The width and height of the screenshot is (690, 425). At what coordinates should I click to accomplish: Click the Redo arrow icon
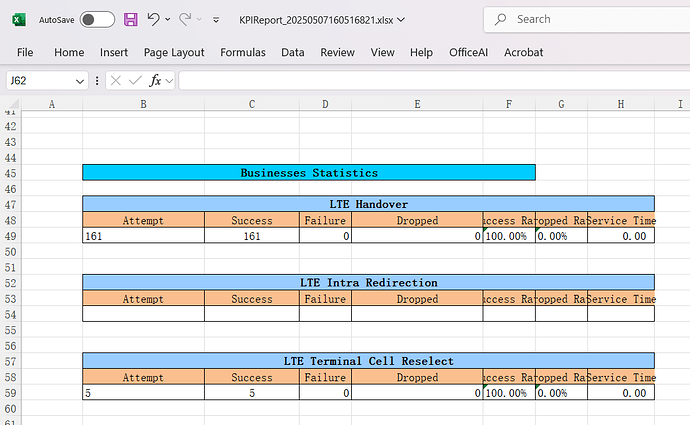coord(185,19)
